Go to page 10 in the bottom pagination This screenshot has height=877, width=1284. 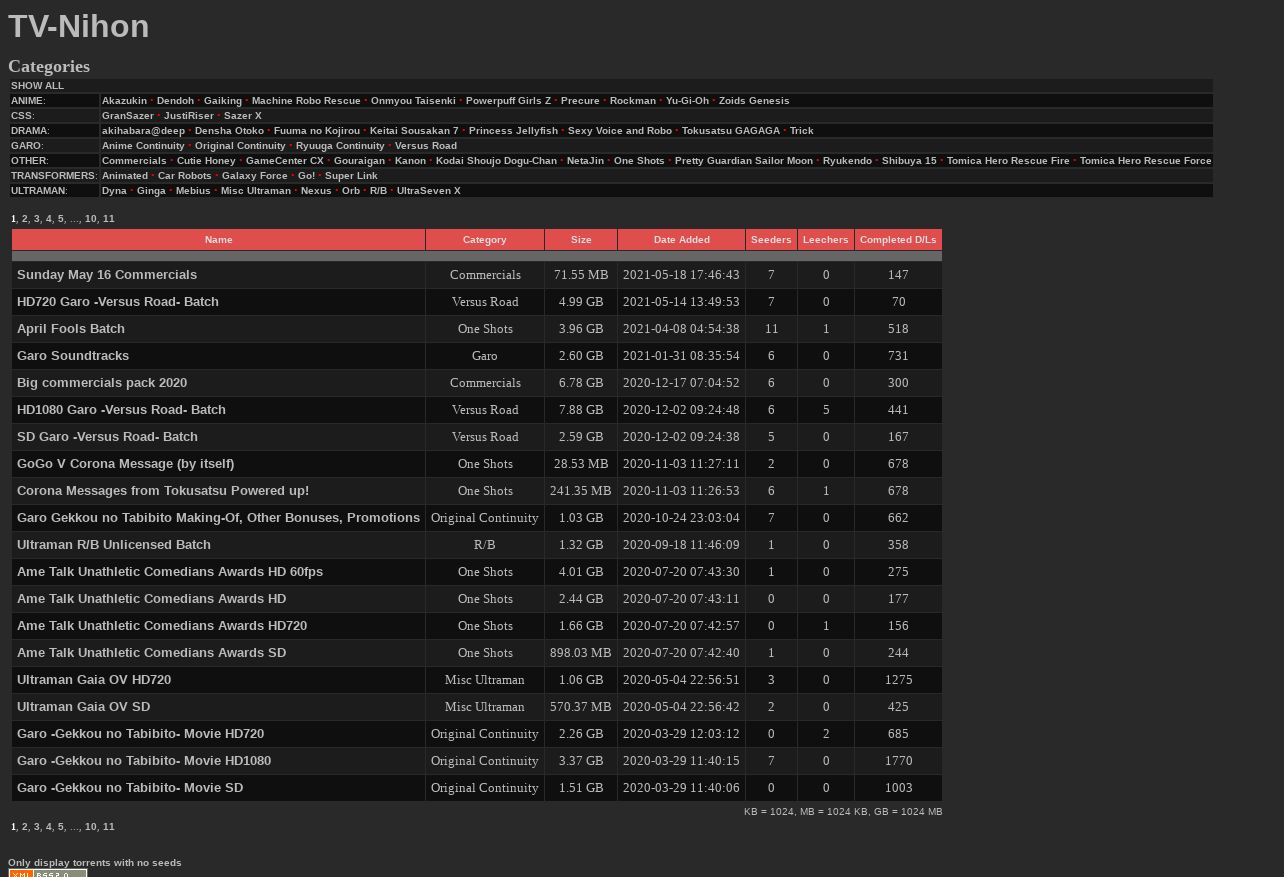click(x=91, y=827)
